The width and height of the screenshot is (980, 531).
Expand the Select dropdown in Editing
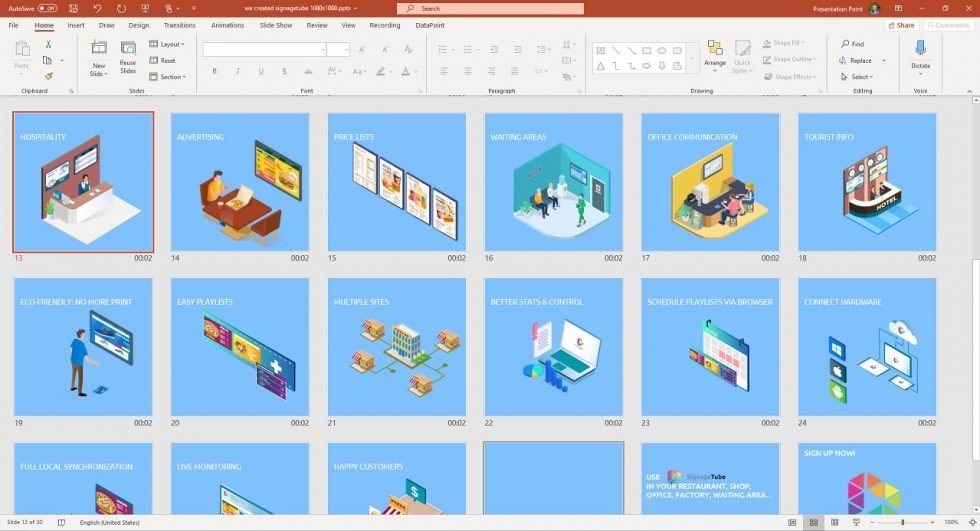click(x=856, y=77)
